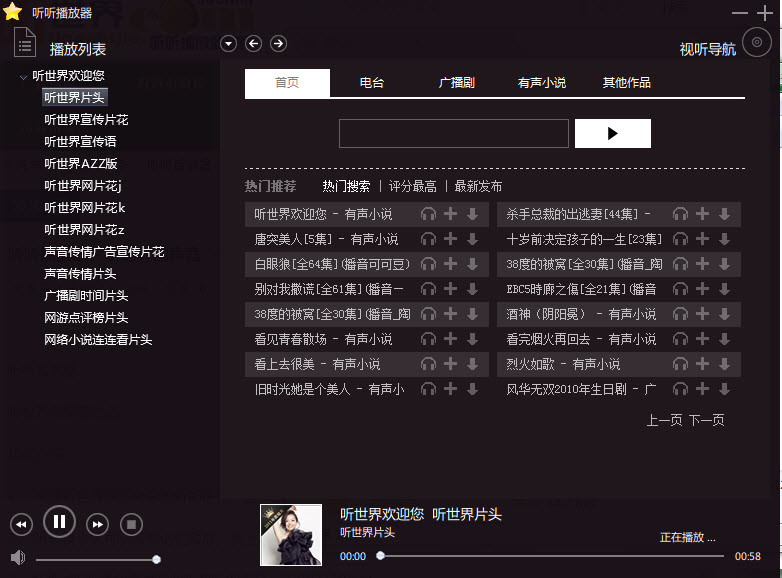Open the round dropdown arrow button
Image resolution: width=782 pixels, height=578 pixels.
(x=228, y=44)
